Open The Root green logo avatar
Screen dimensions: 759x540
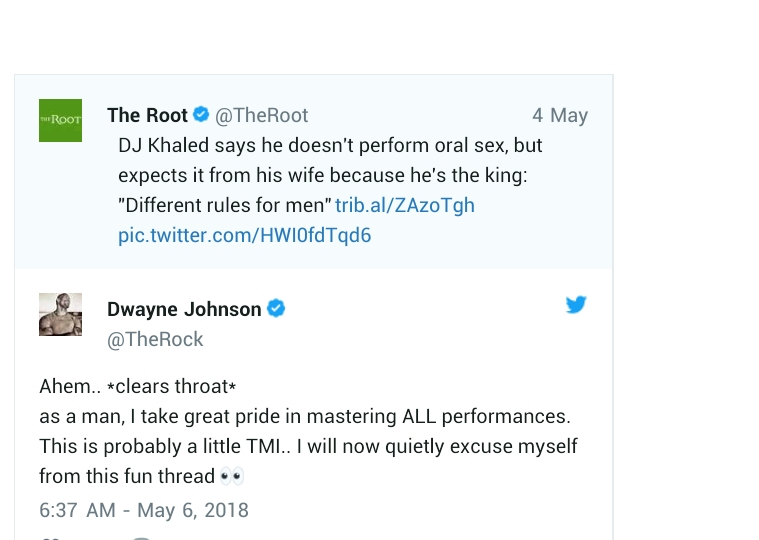60,120
